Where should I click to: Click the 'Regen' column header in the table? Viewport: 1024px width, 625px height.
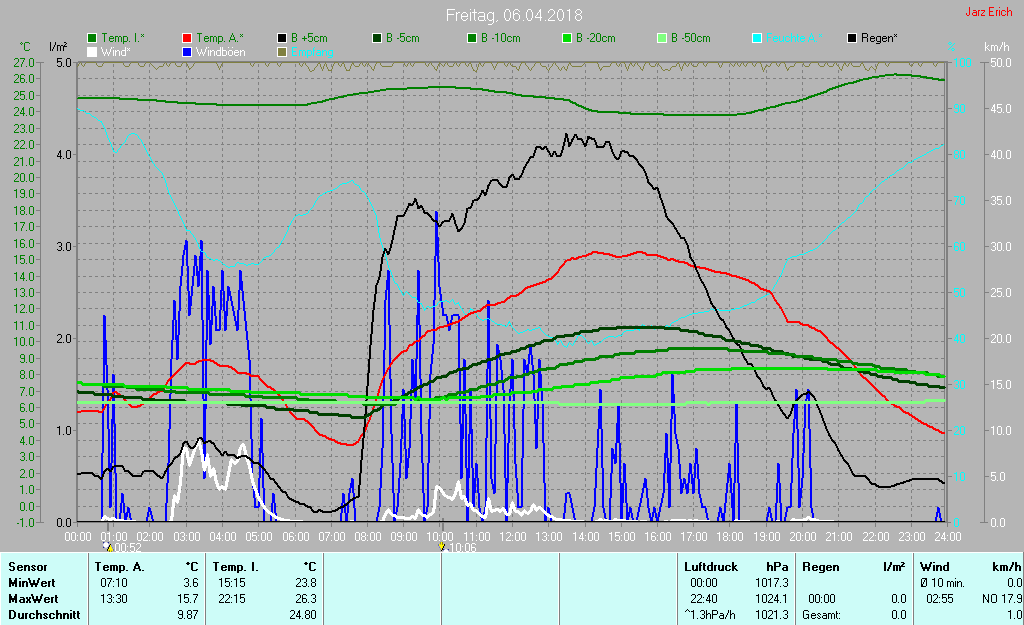tap(820, 567)
